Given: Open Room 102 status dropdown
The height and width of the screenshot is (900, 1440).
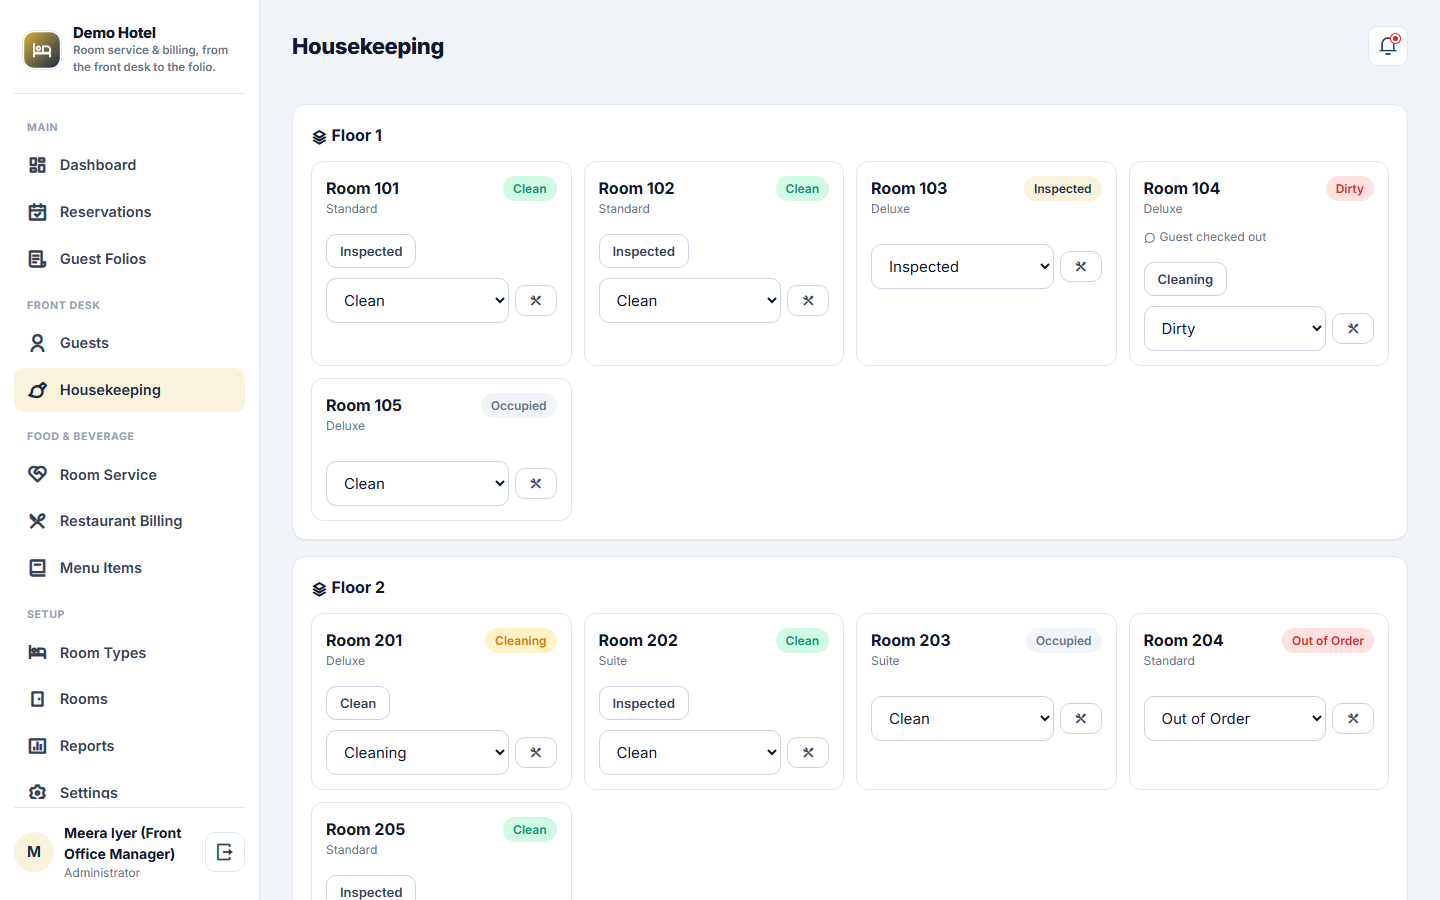Looking at the screenshot, I should pos(690,301).
